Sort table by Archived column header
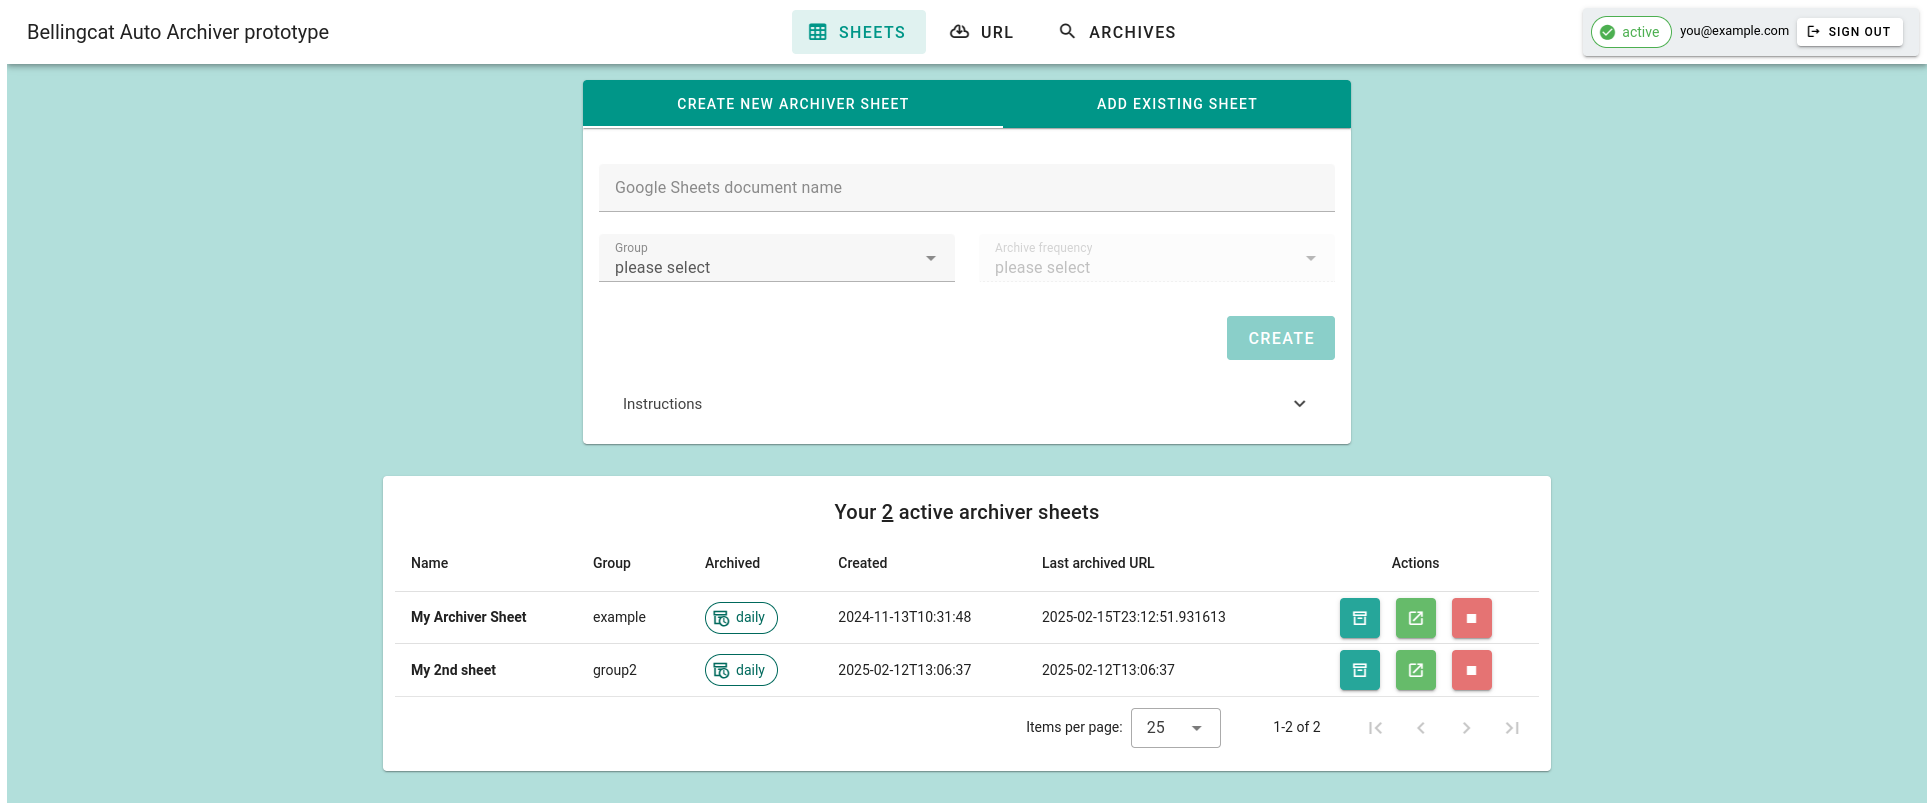Image resolution: width=1927 pixels, height=803 pixels. (x=732, y=563)
